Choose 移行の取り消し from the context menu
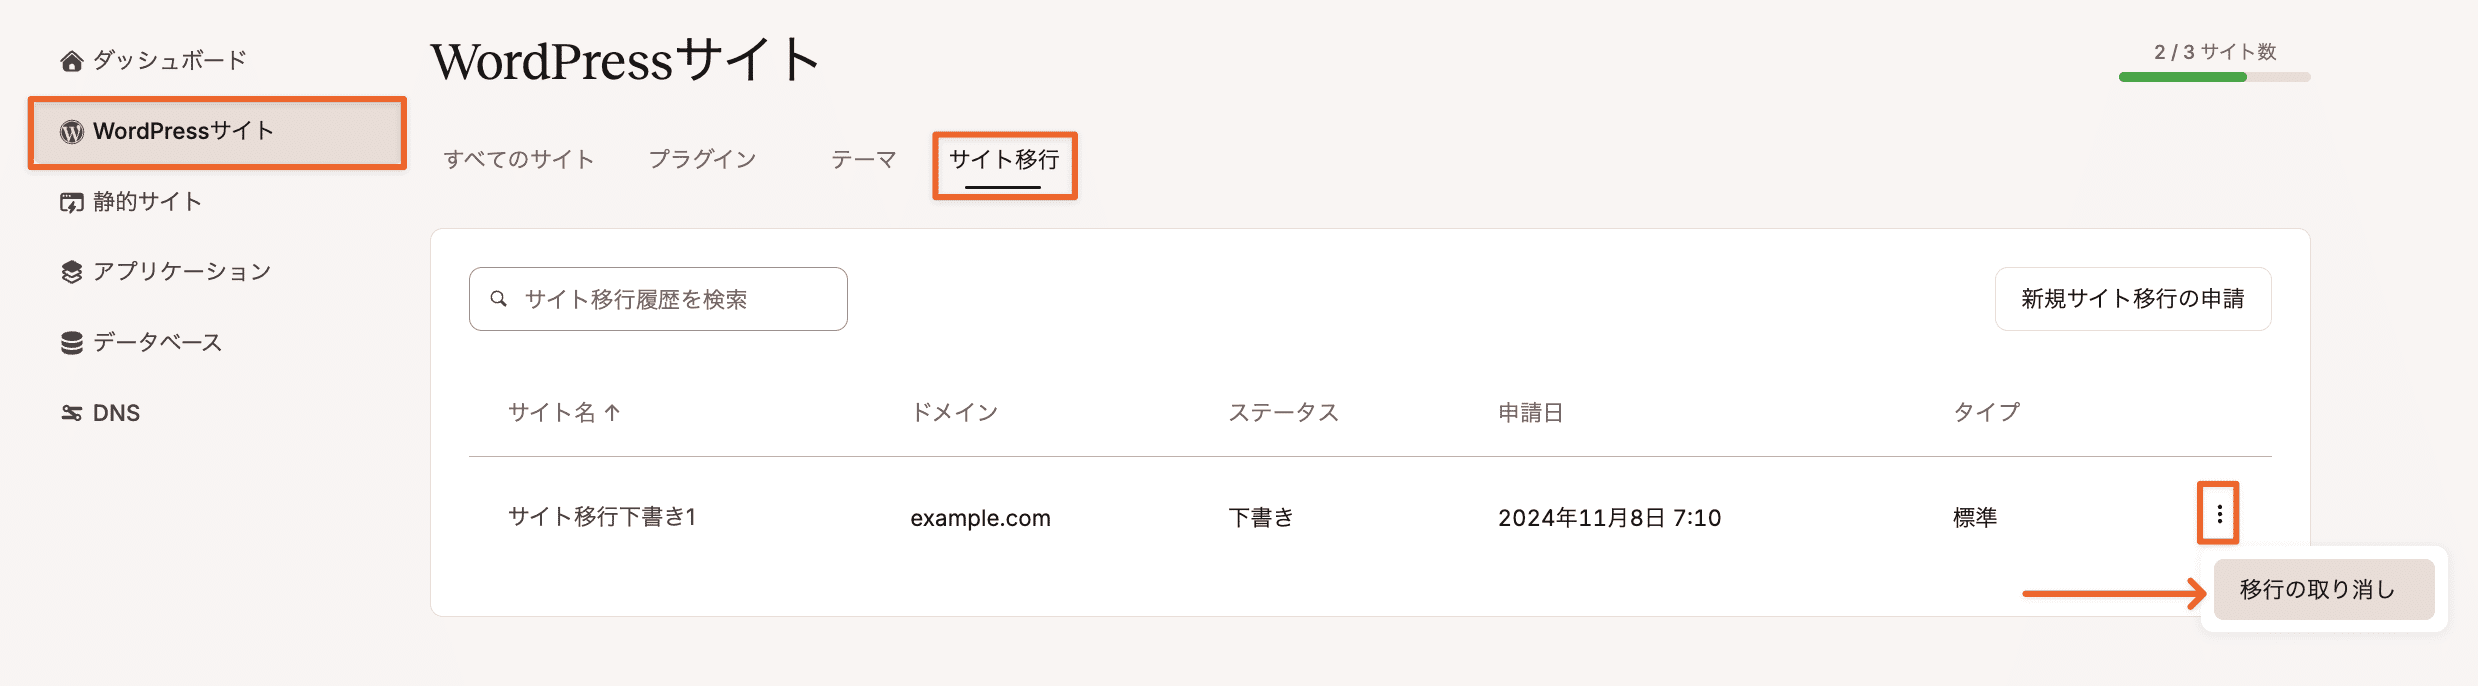This screenshot has width=2478, height=686. click(x=2324, y=589)
